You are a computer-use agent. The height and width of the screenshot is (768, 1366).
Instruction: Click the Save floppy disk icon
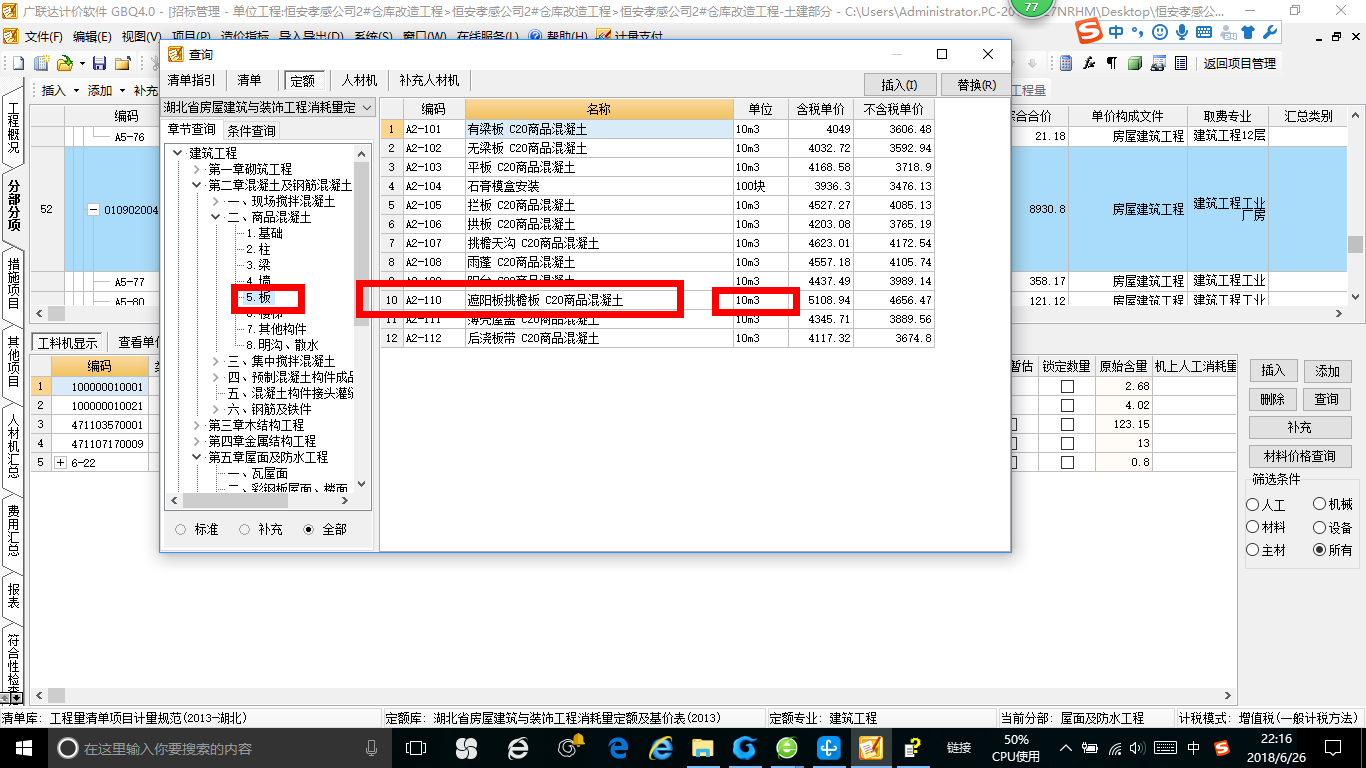(99, 63)
